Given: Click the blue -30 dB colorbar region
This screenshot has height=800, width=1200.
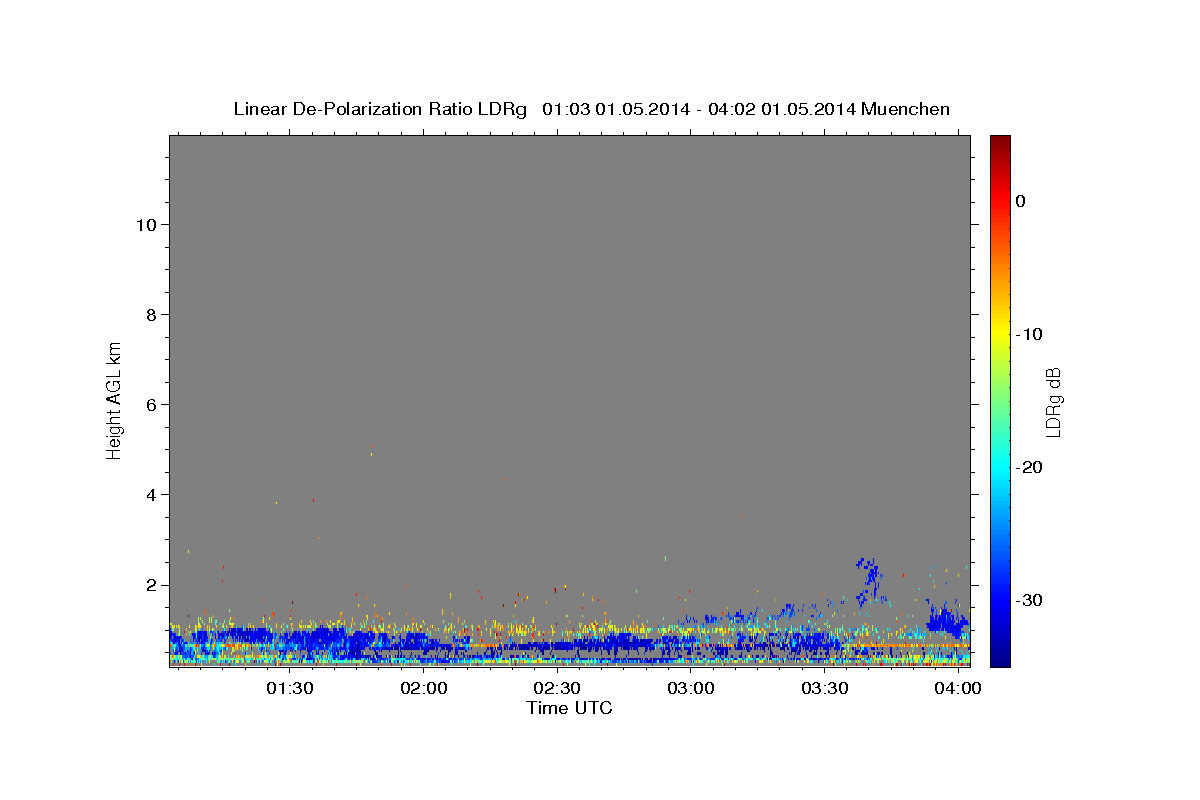Looking at the screenshot, I should (x=1000, y=600).
